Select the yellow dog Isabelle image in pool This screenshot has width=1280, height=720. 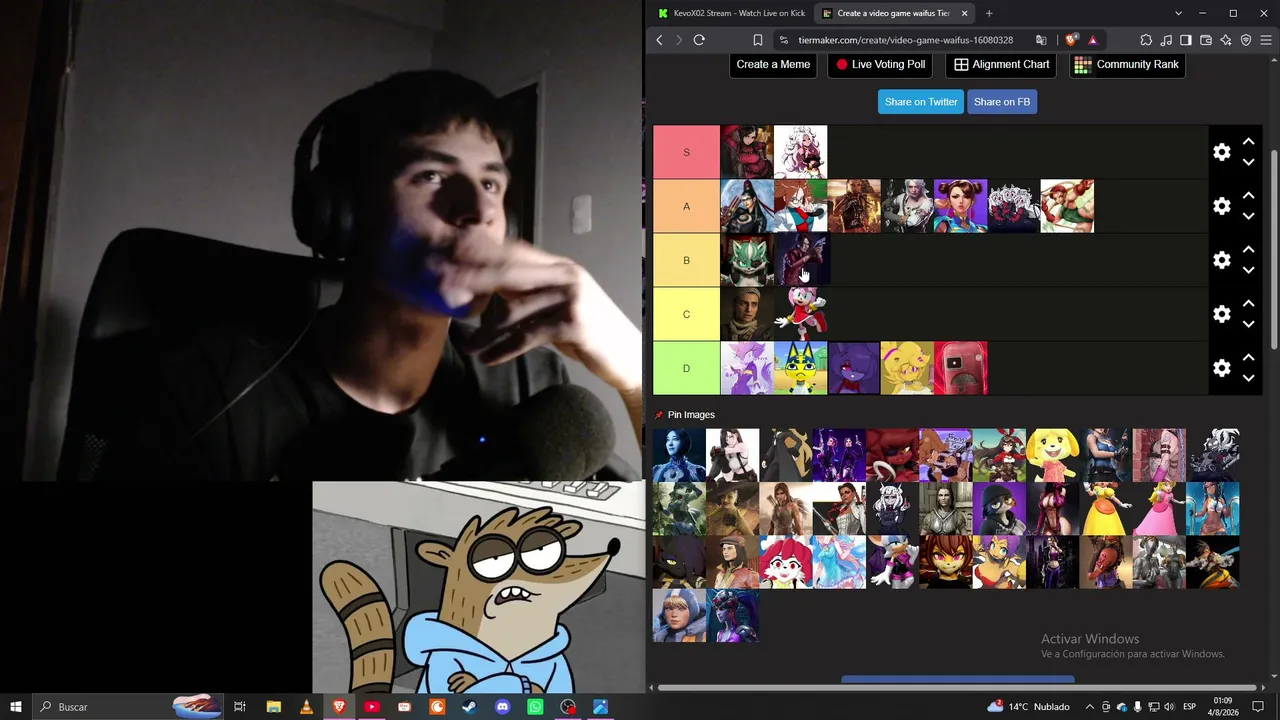click(1053, 455)
